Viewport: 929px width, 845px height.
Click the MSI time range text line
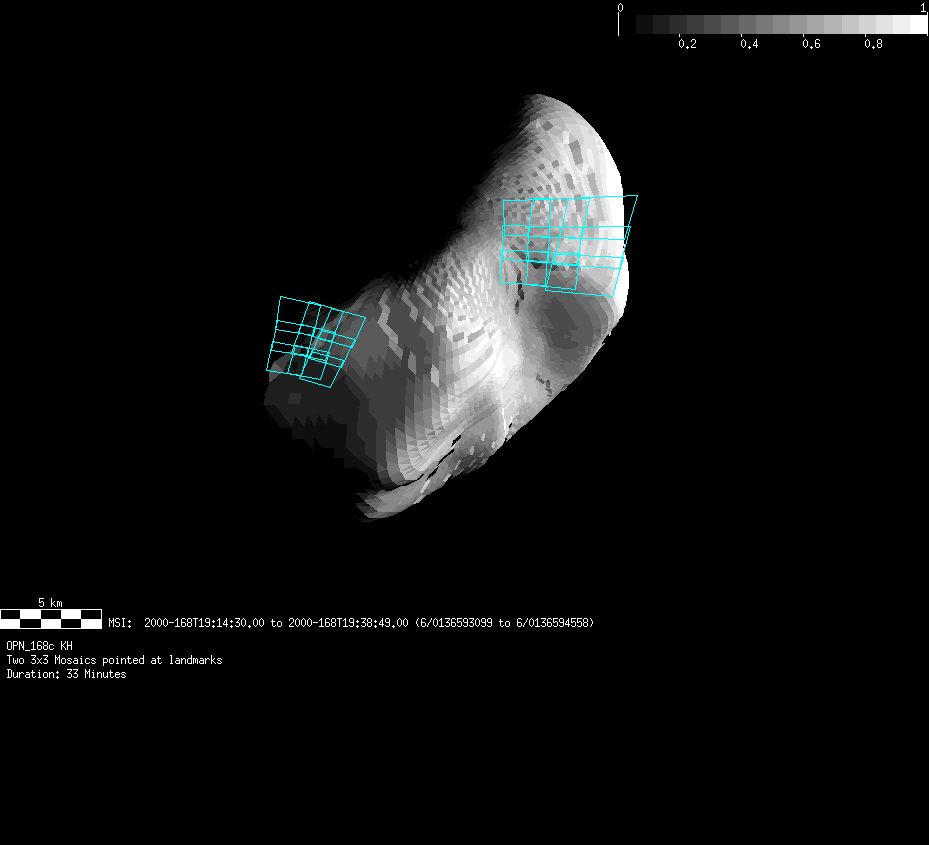[x=351, y=623]
